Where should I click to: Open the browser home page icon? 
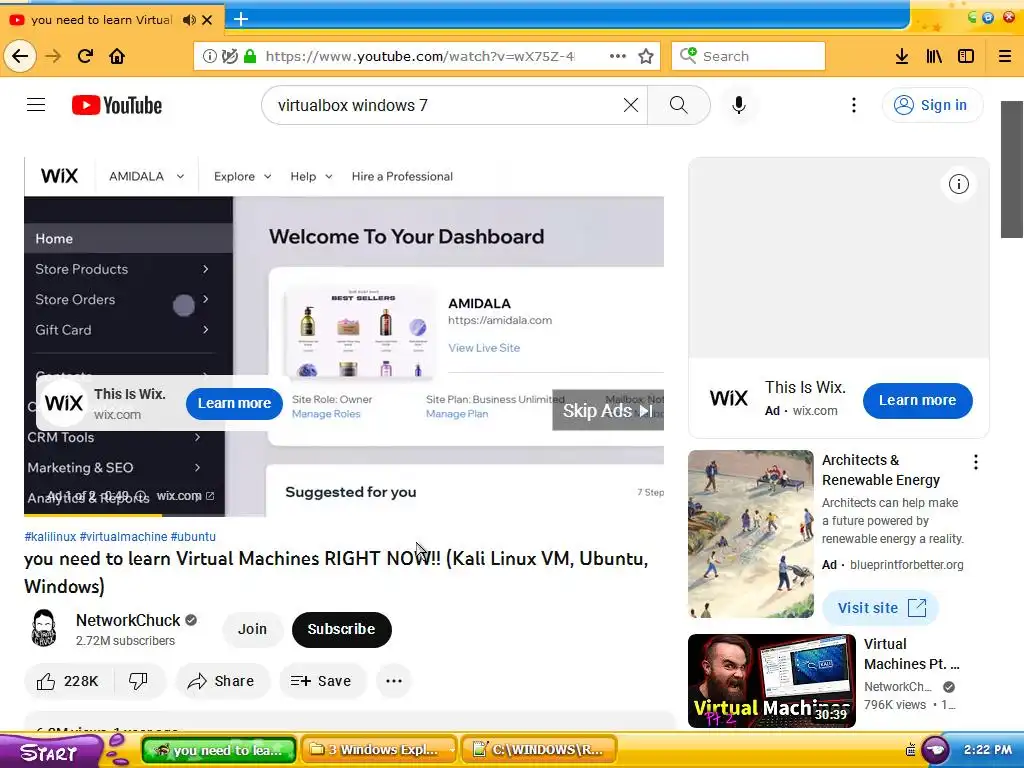point(117,56)
